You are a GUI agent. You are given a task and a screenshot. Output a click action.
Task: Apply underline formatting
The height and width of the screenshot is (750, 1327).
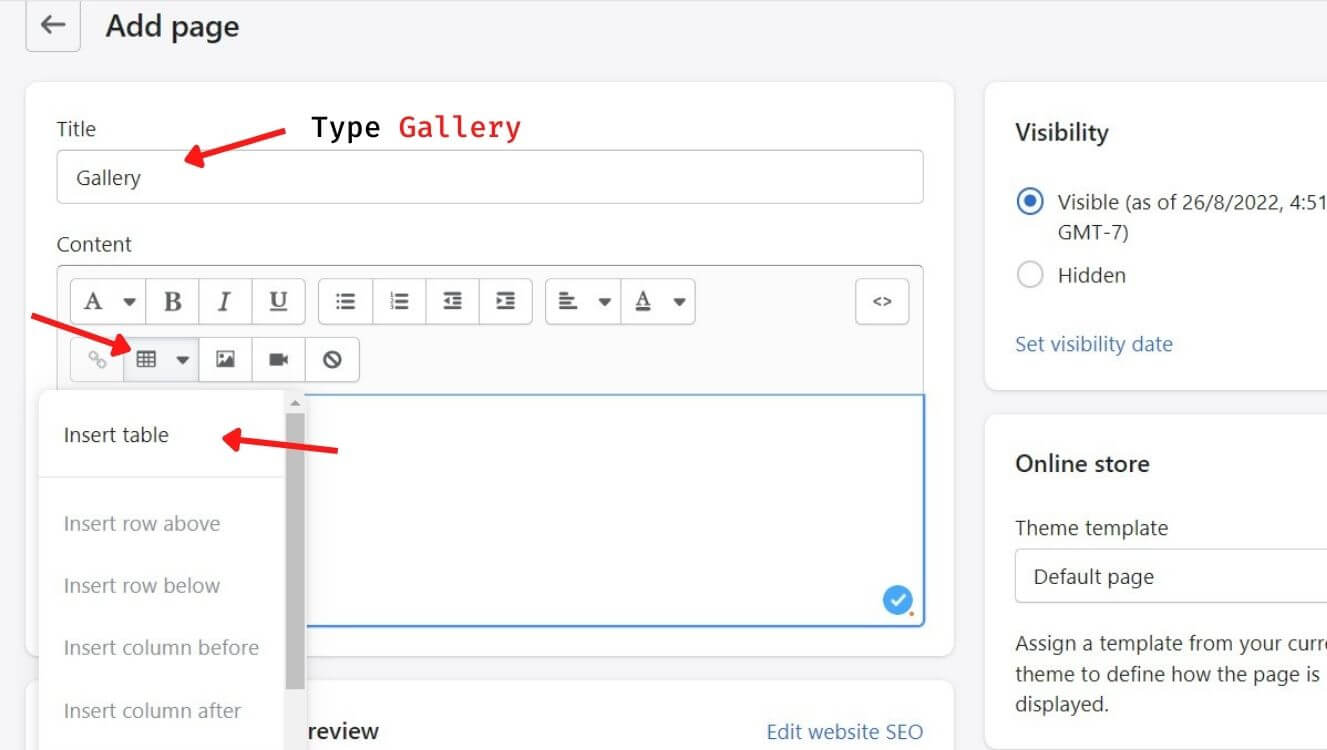[x=278, y=301]
